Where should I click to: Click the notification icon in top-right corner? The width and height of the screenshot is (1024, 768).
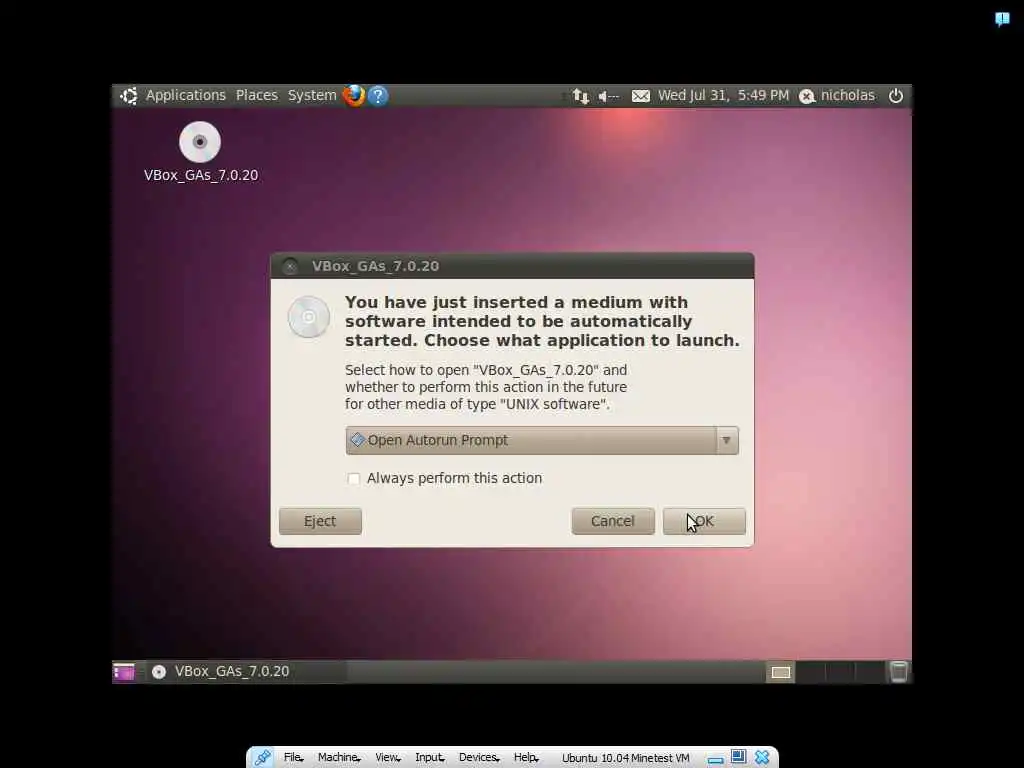tap(1002, 19)
